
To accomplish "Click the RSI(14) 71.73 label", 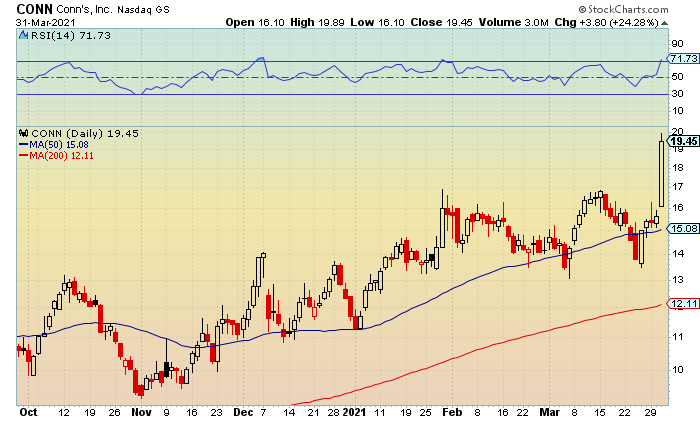I will click(71, 35).
